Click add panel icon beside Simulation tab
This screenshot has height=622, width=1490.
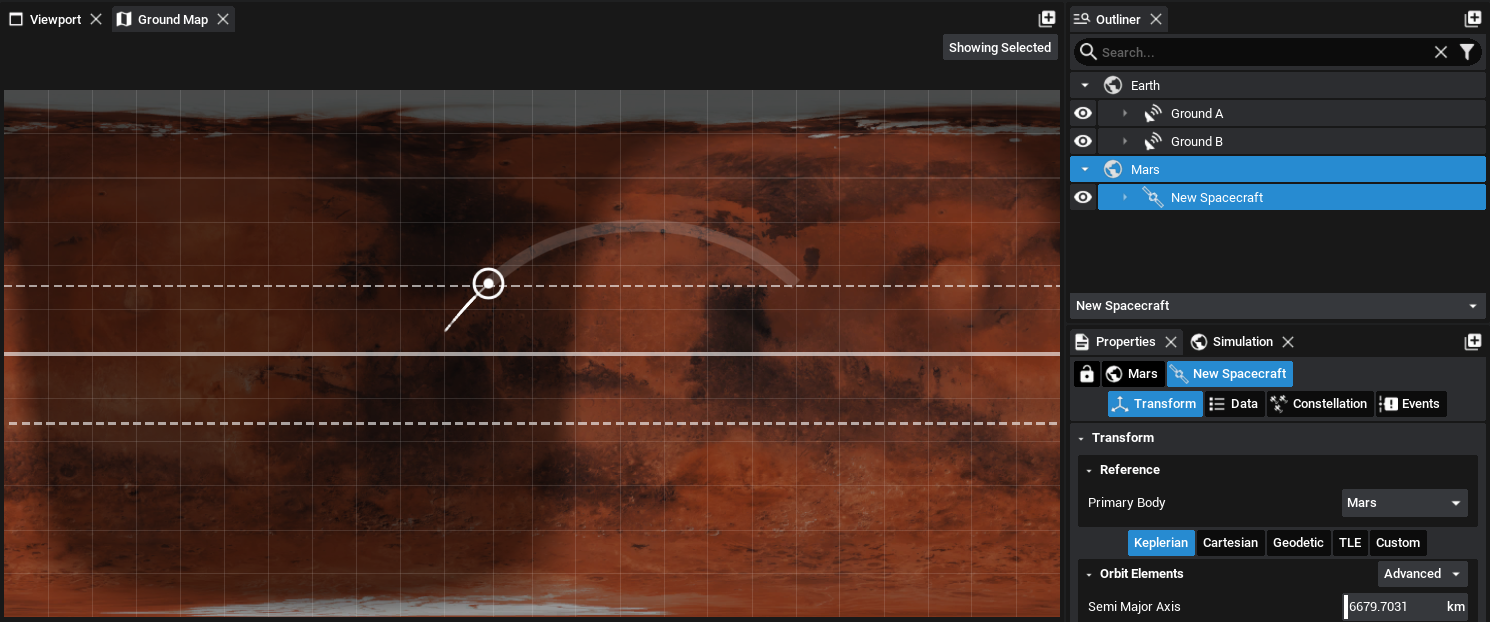pos(1473,342)
